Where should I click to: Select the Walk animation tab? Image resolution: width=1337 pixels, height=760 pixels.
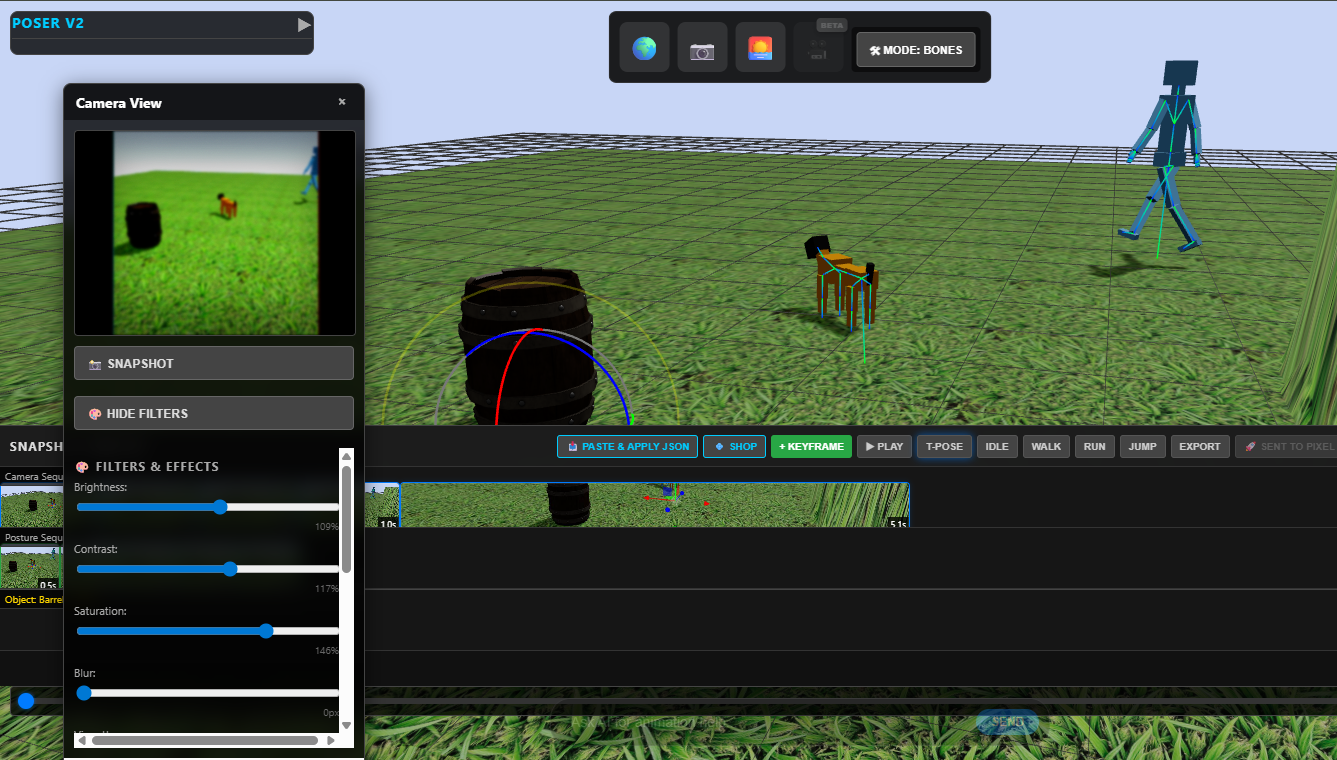tap(1046, 446)
